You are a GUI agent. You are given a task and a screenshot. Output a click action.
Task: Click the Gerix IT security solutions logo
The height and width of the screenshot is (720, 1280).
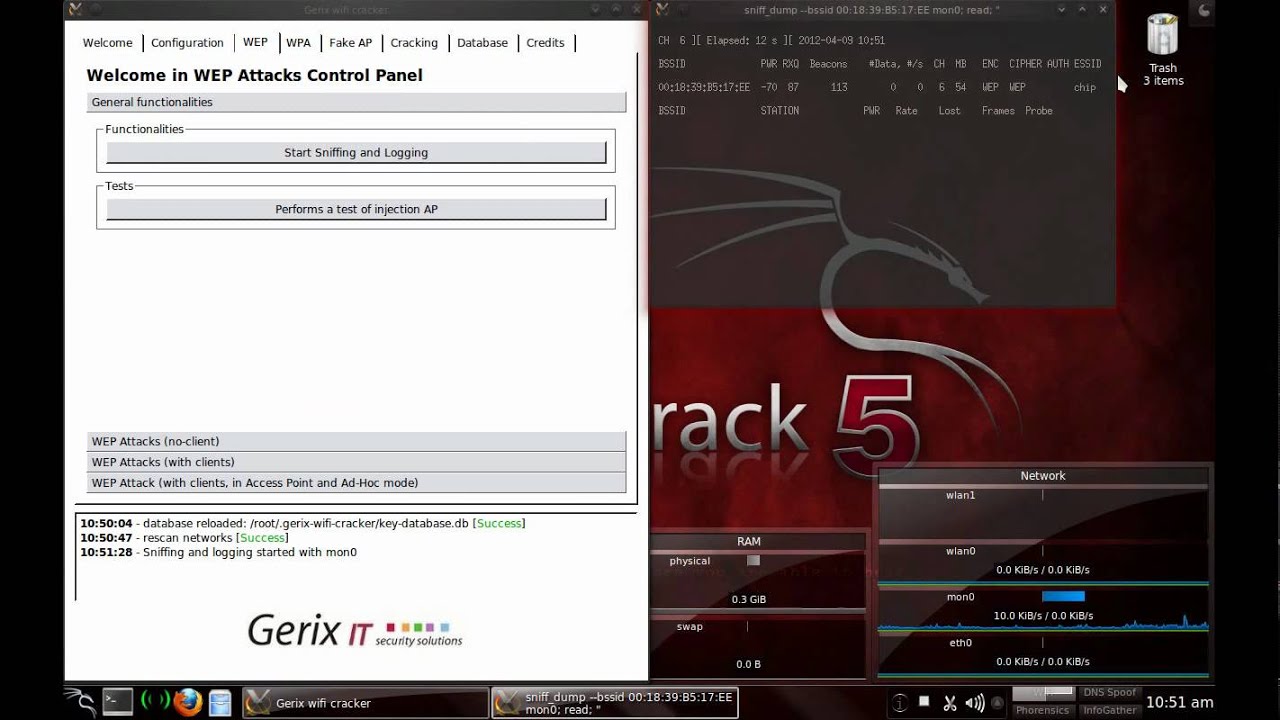355,631
